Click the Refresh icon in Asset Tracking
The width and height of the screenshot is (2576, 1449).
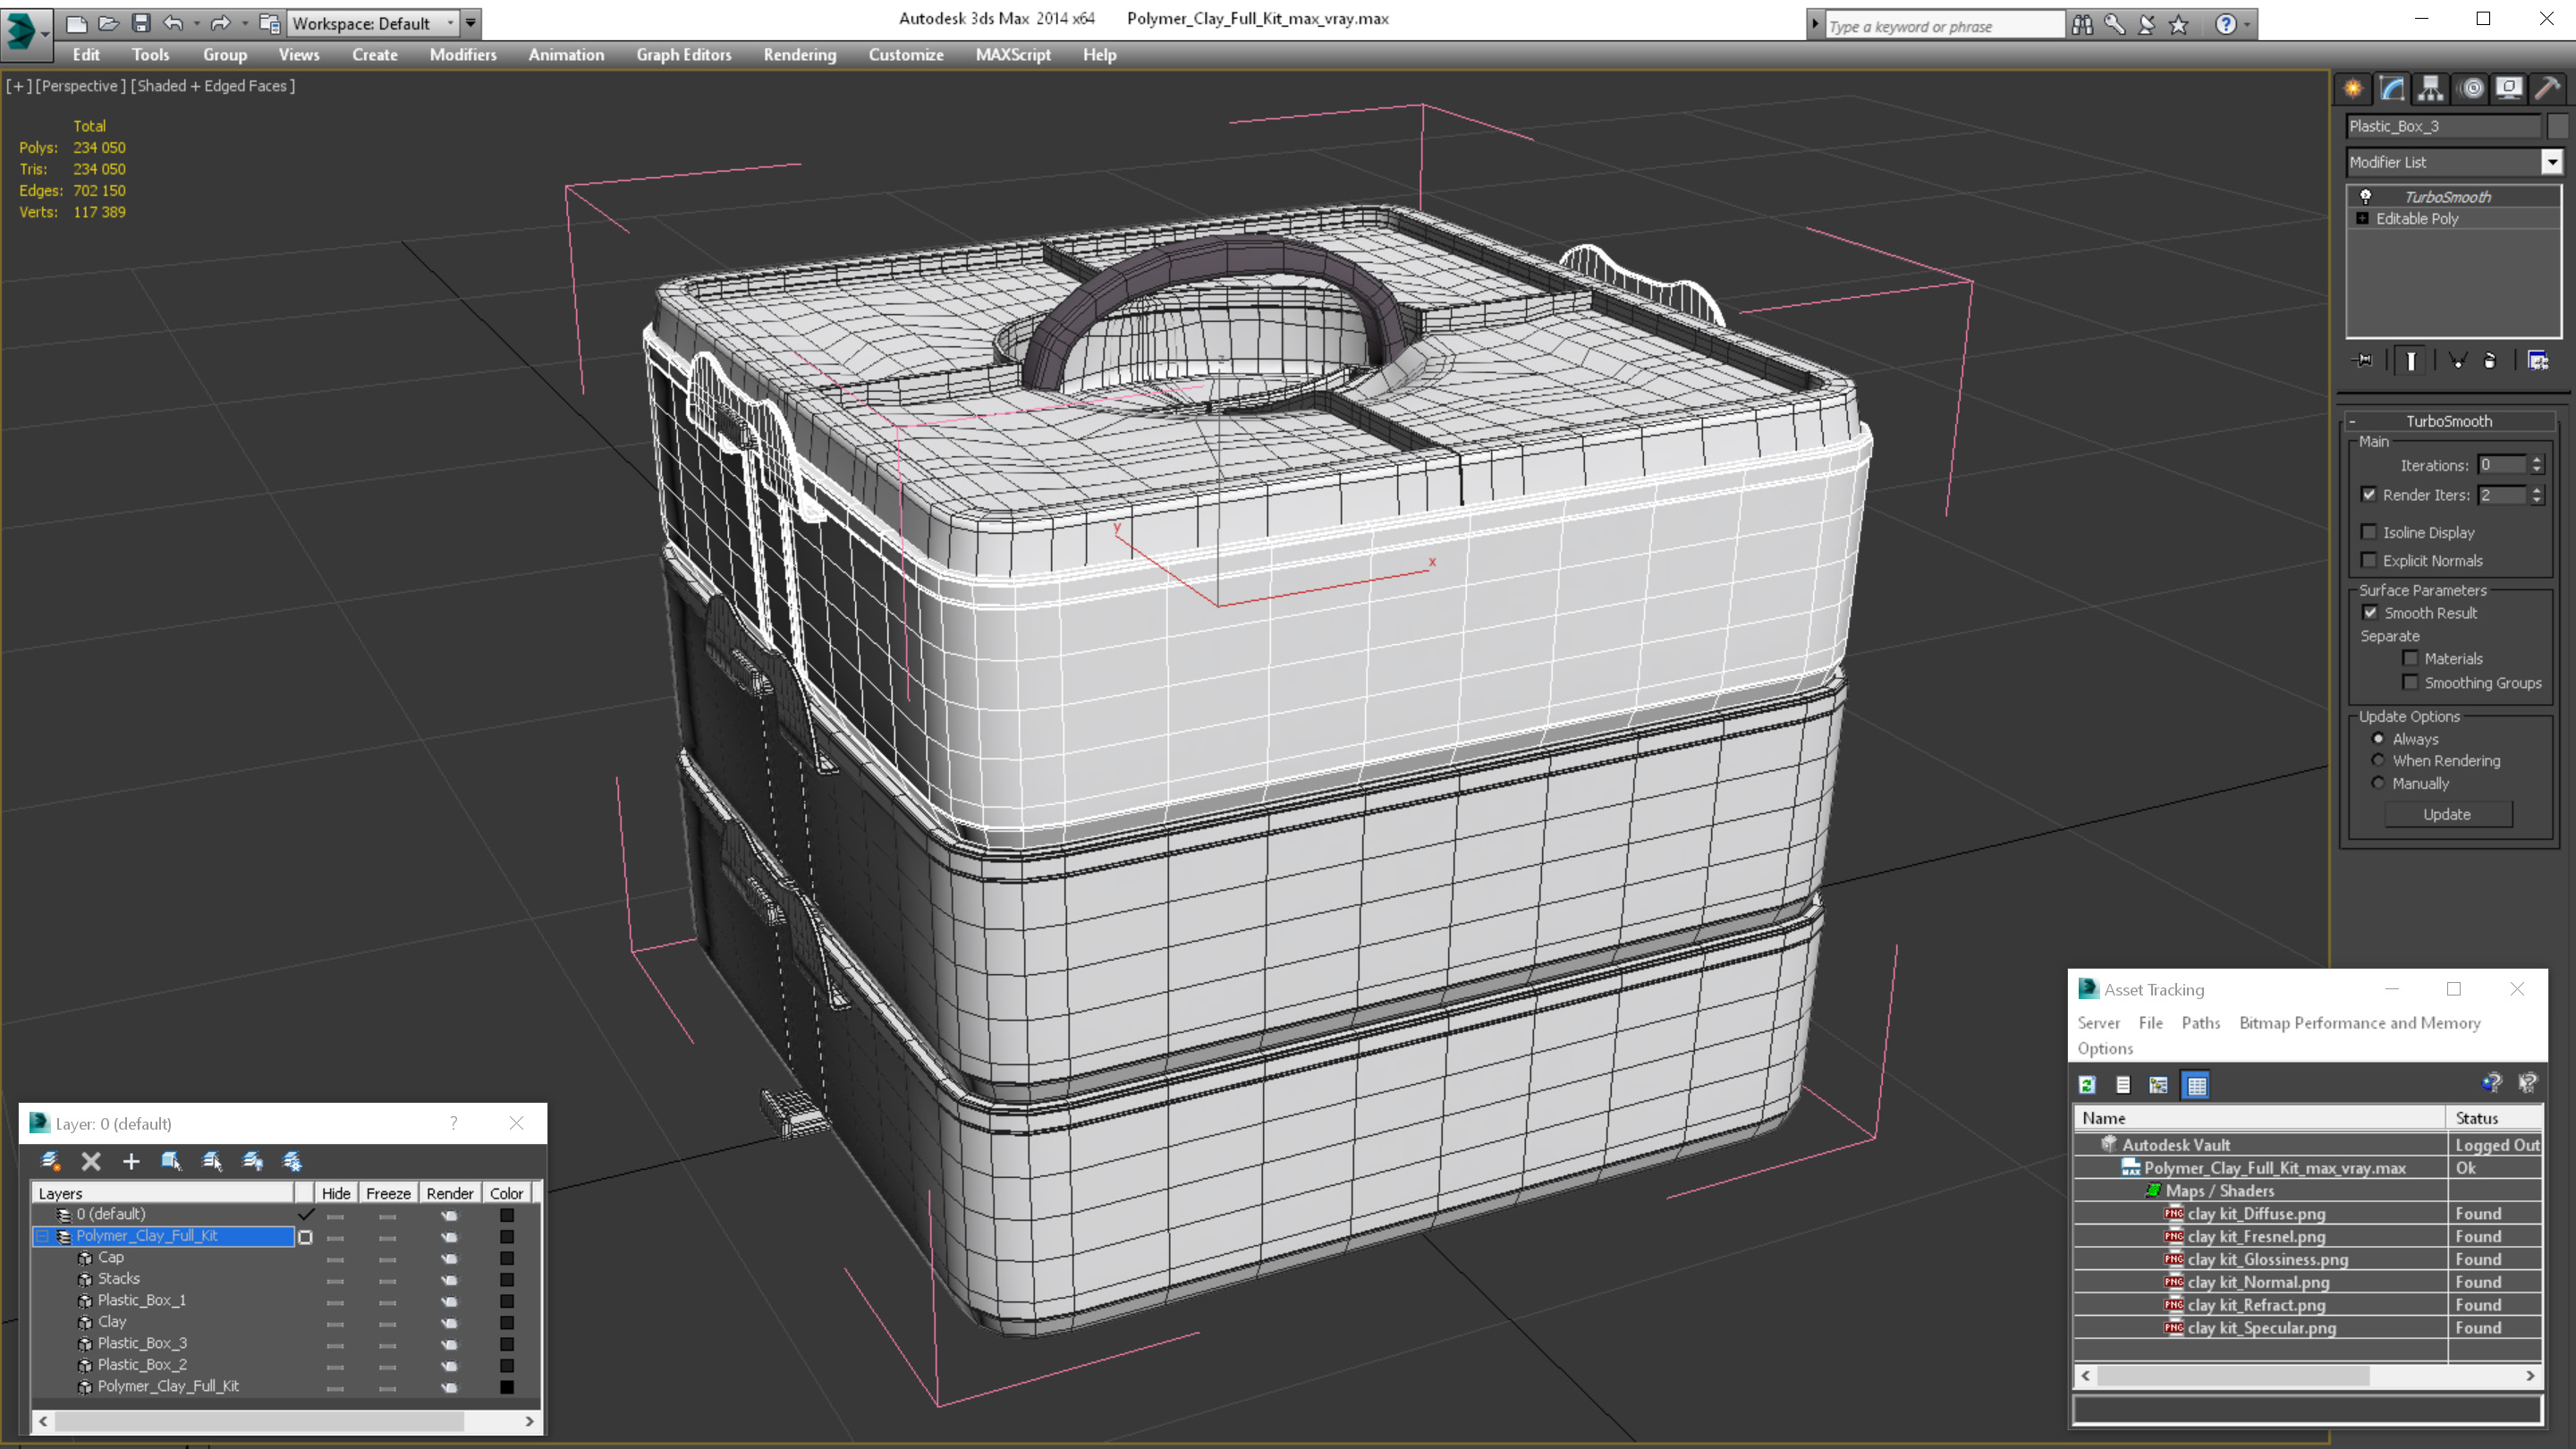tap(2087, 1085)
